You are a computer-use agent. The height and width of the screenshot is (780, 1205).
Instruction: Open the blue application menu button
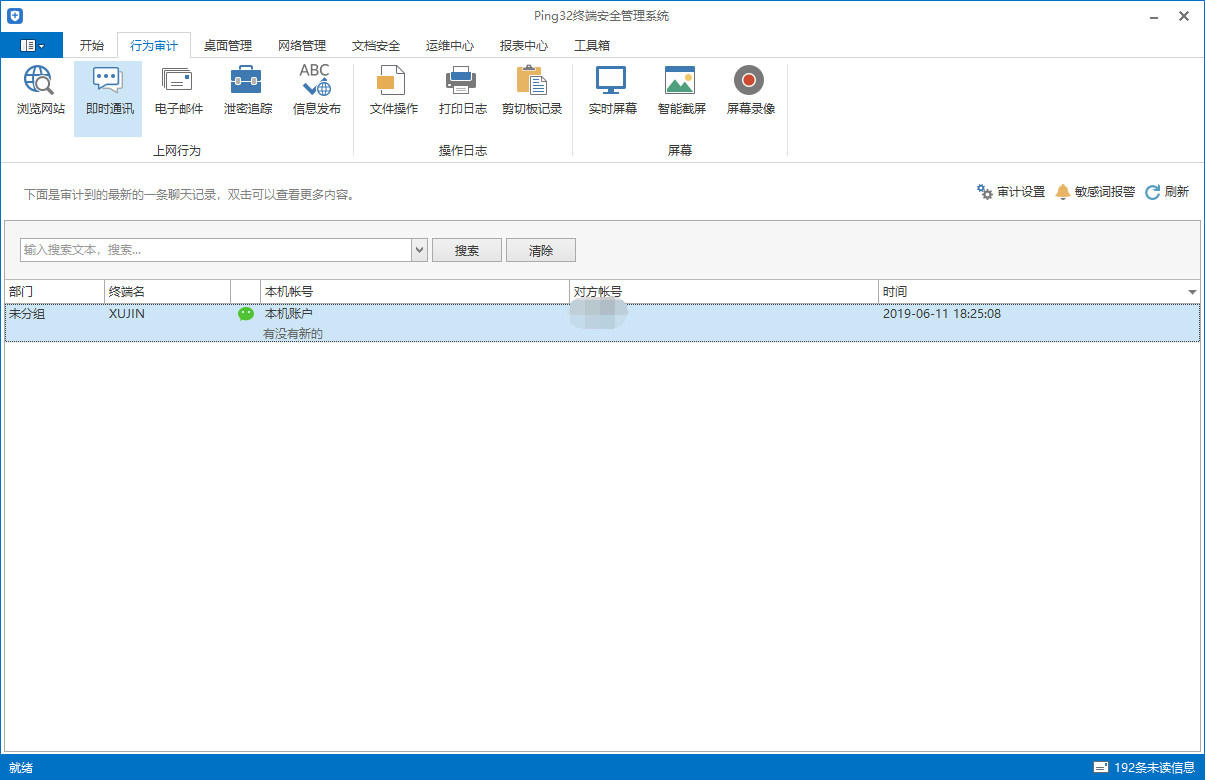(x=32, y=45)
